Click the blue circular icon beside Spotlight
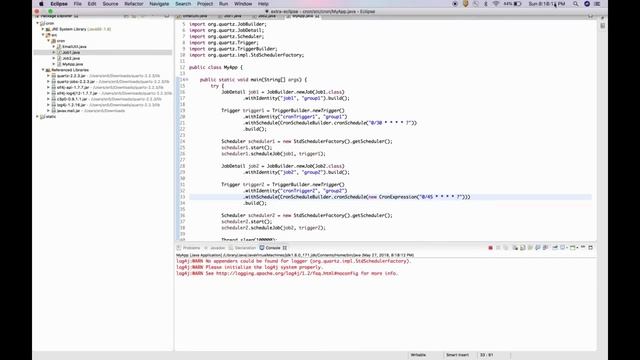640x360 pixels. (587, 4)
